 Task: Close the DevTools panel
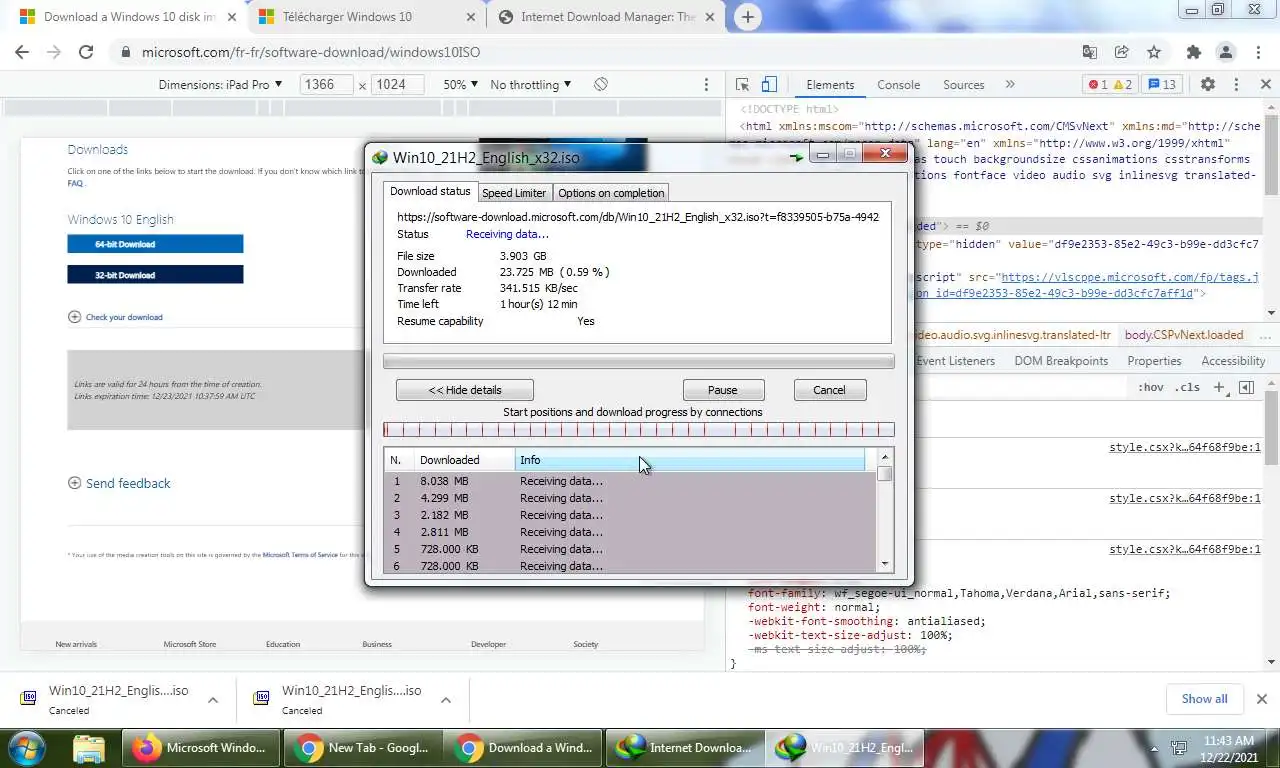click(1265, 85)
